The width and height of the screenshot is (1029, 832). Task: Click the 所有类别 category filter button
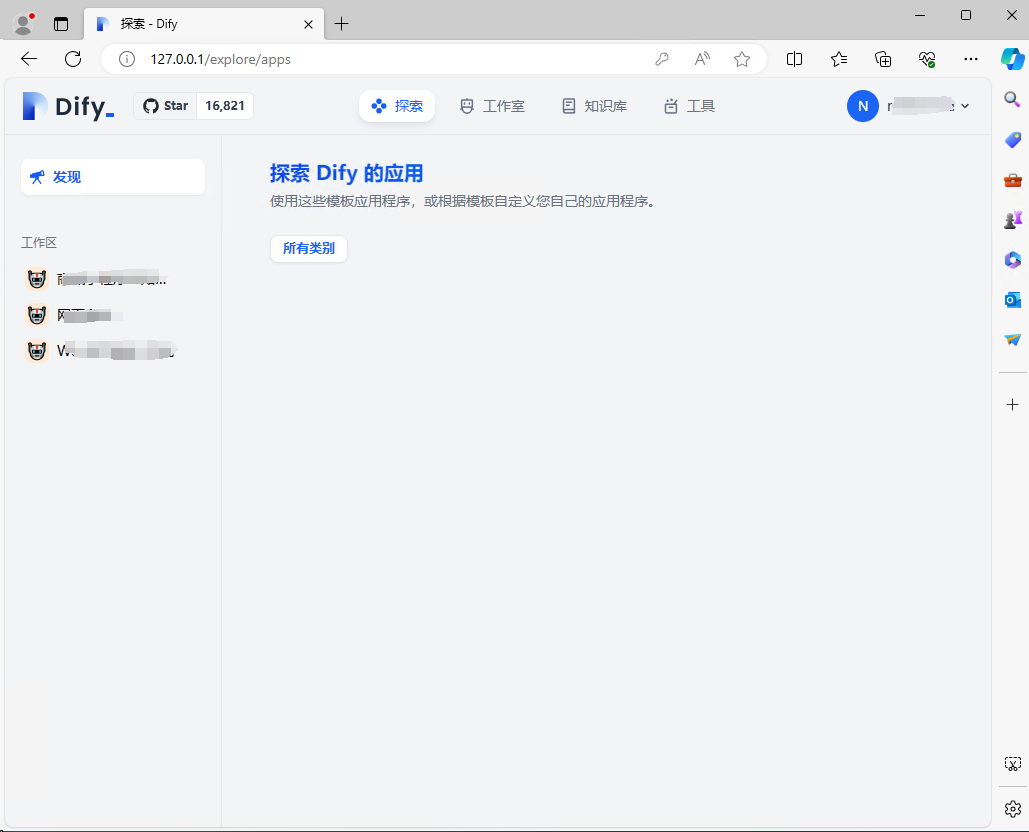[308, 248]
